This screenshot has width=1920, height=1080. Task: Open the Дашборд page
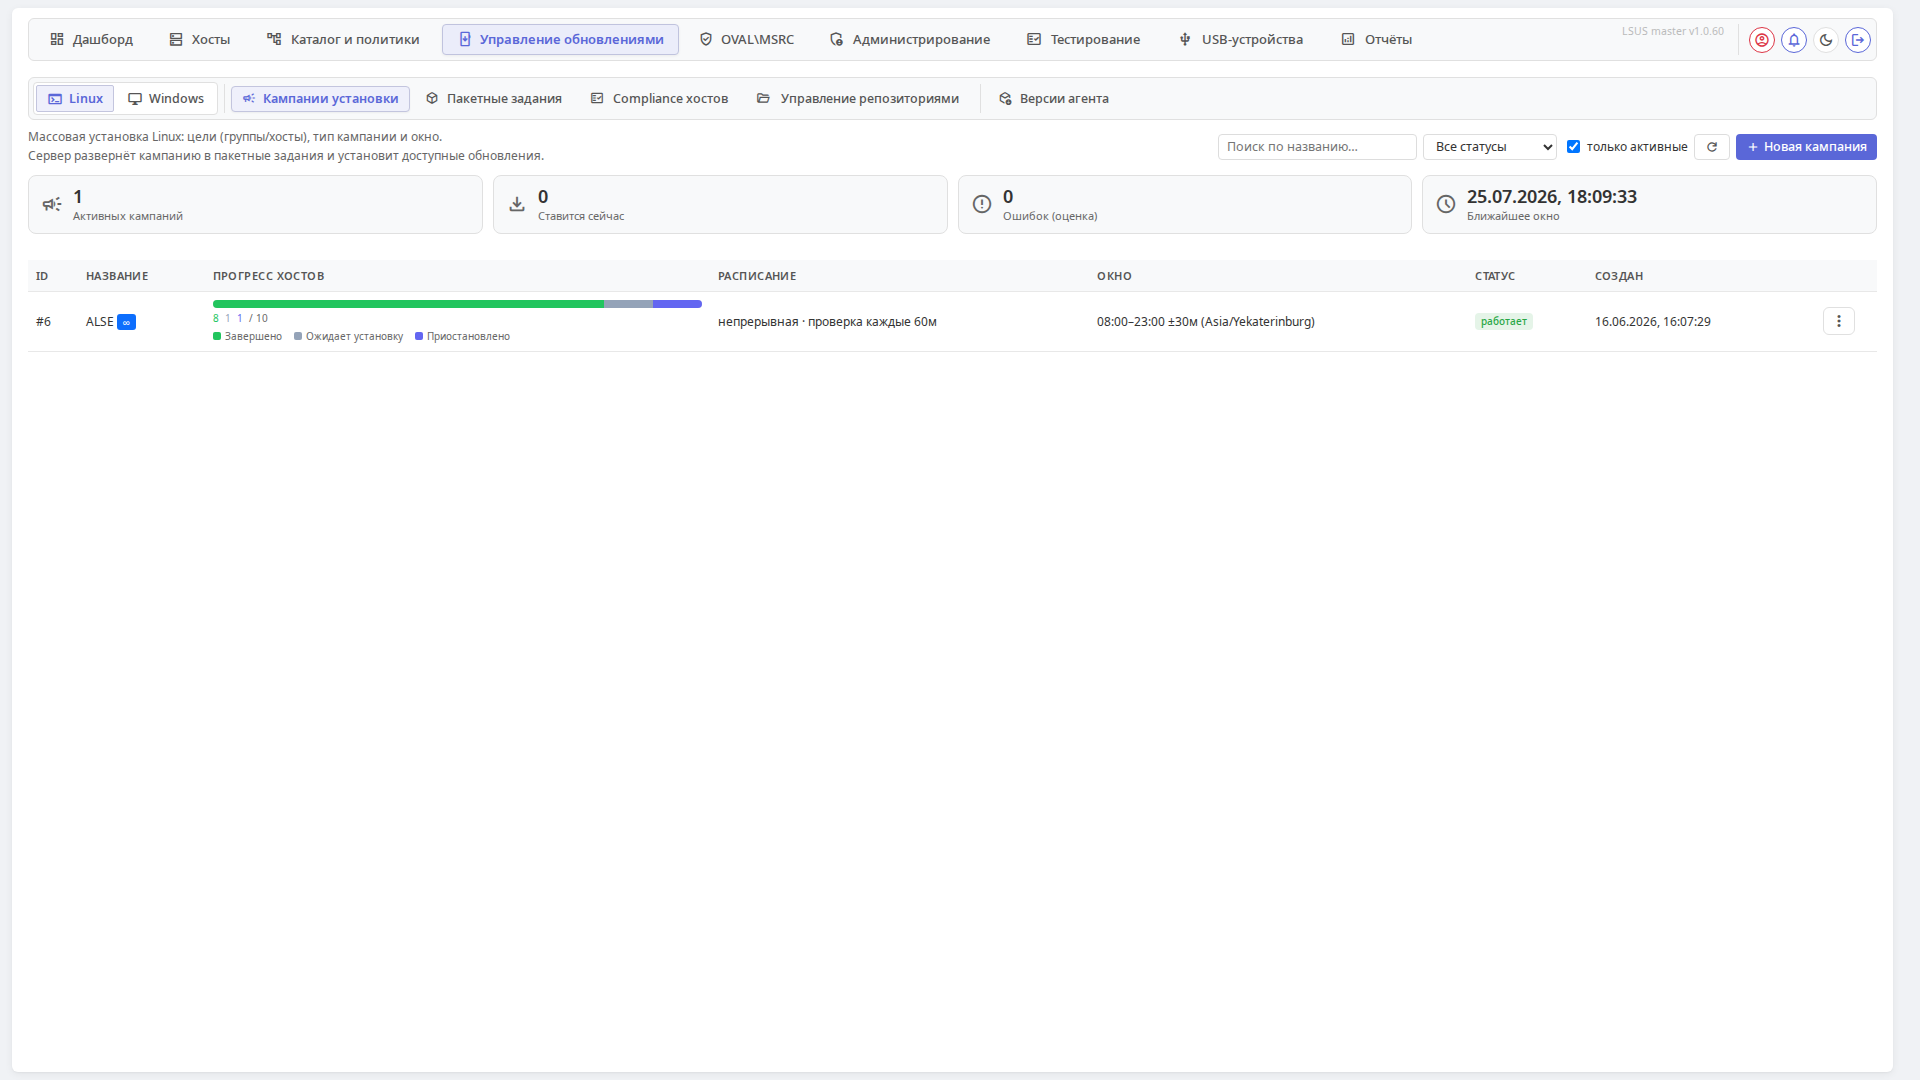click(91, 40)
